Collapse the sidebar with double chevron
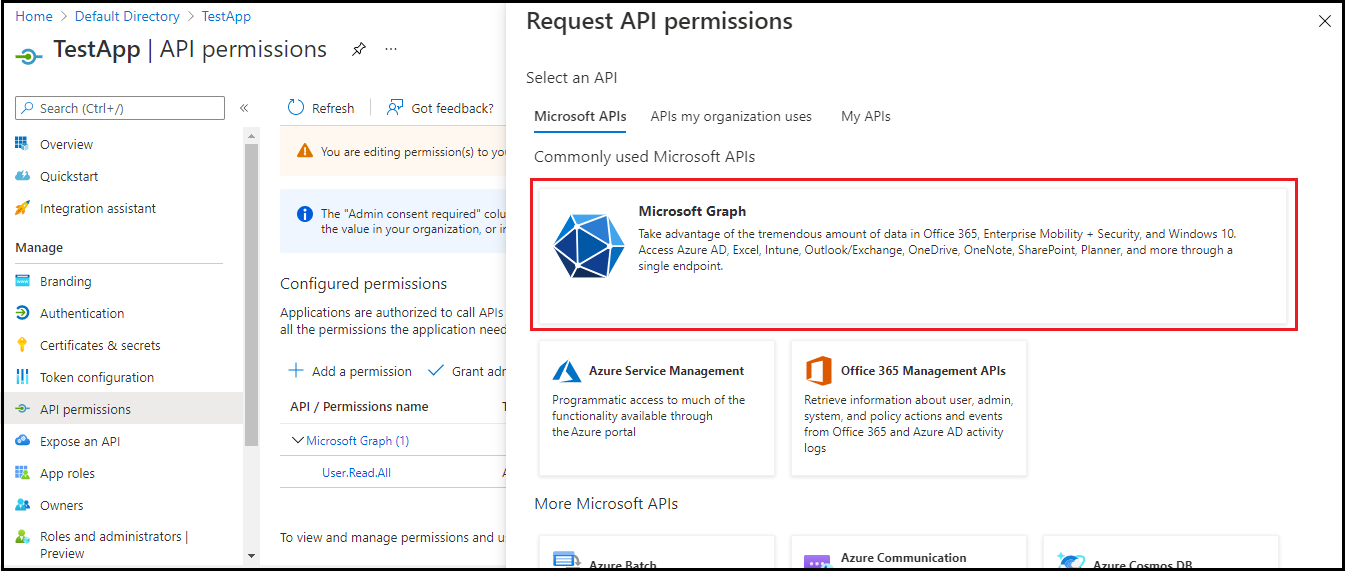The height and width of the screenshot is (571, 1345). coord(243,108)
